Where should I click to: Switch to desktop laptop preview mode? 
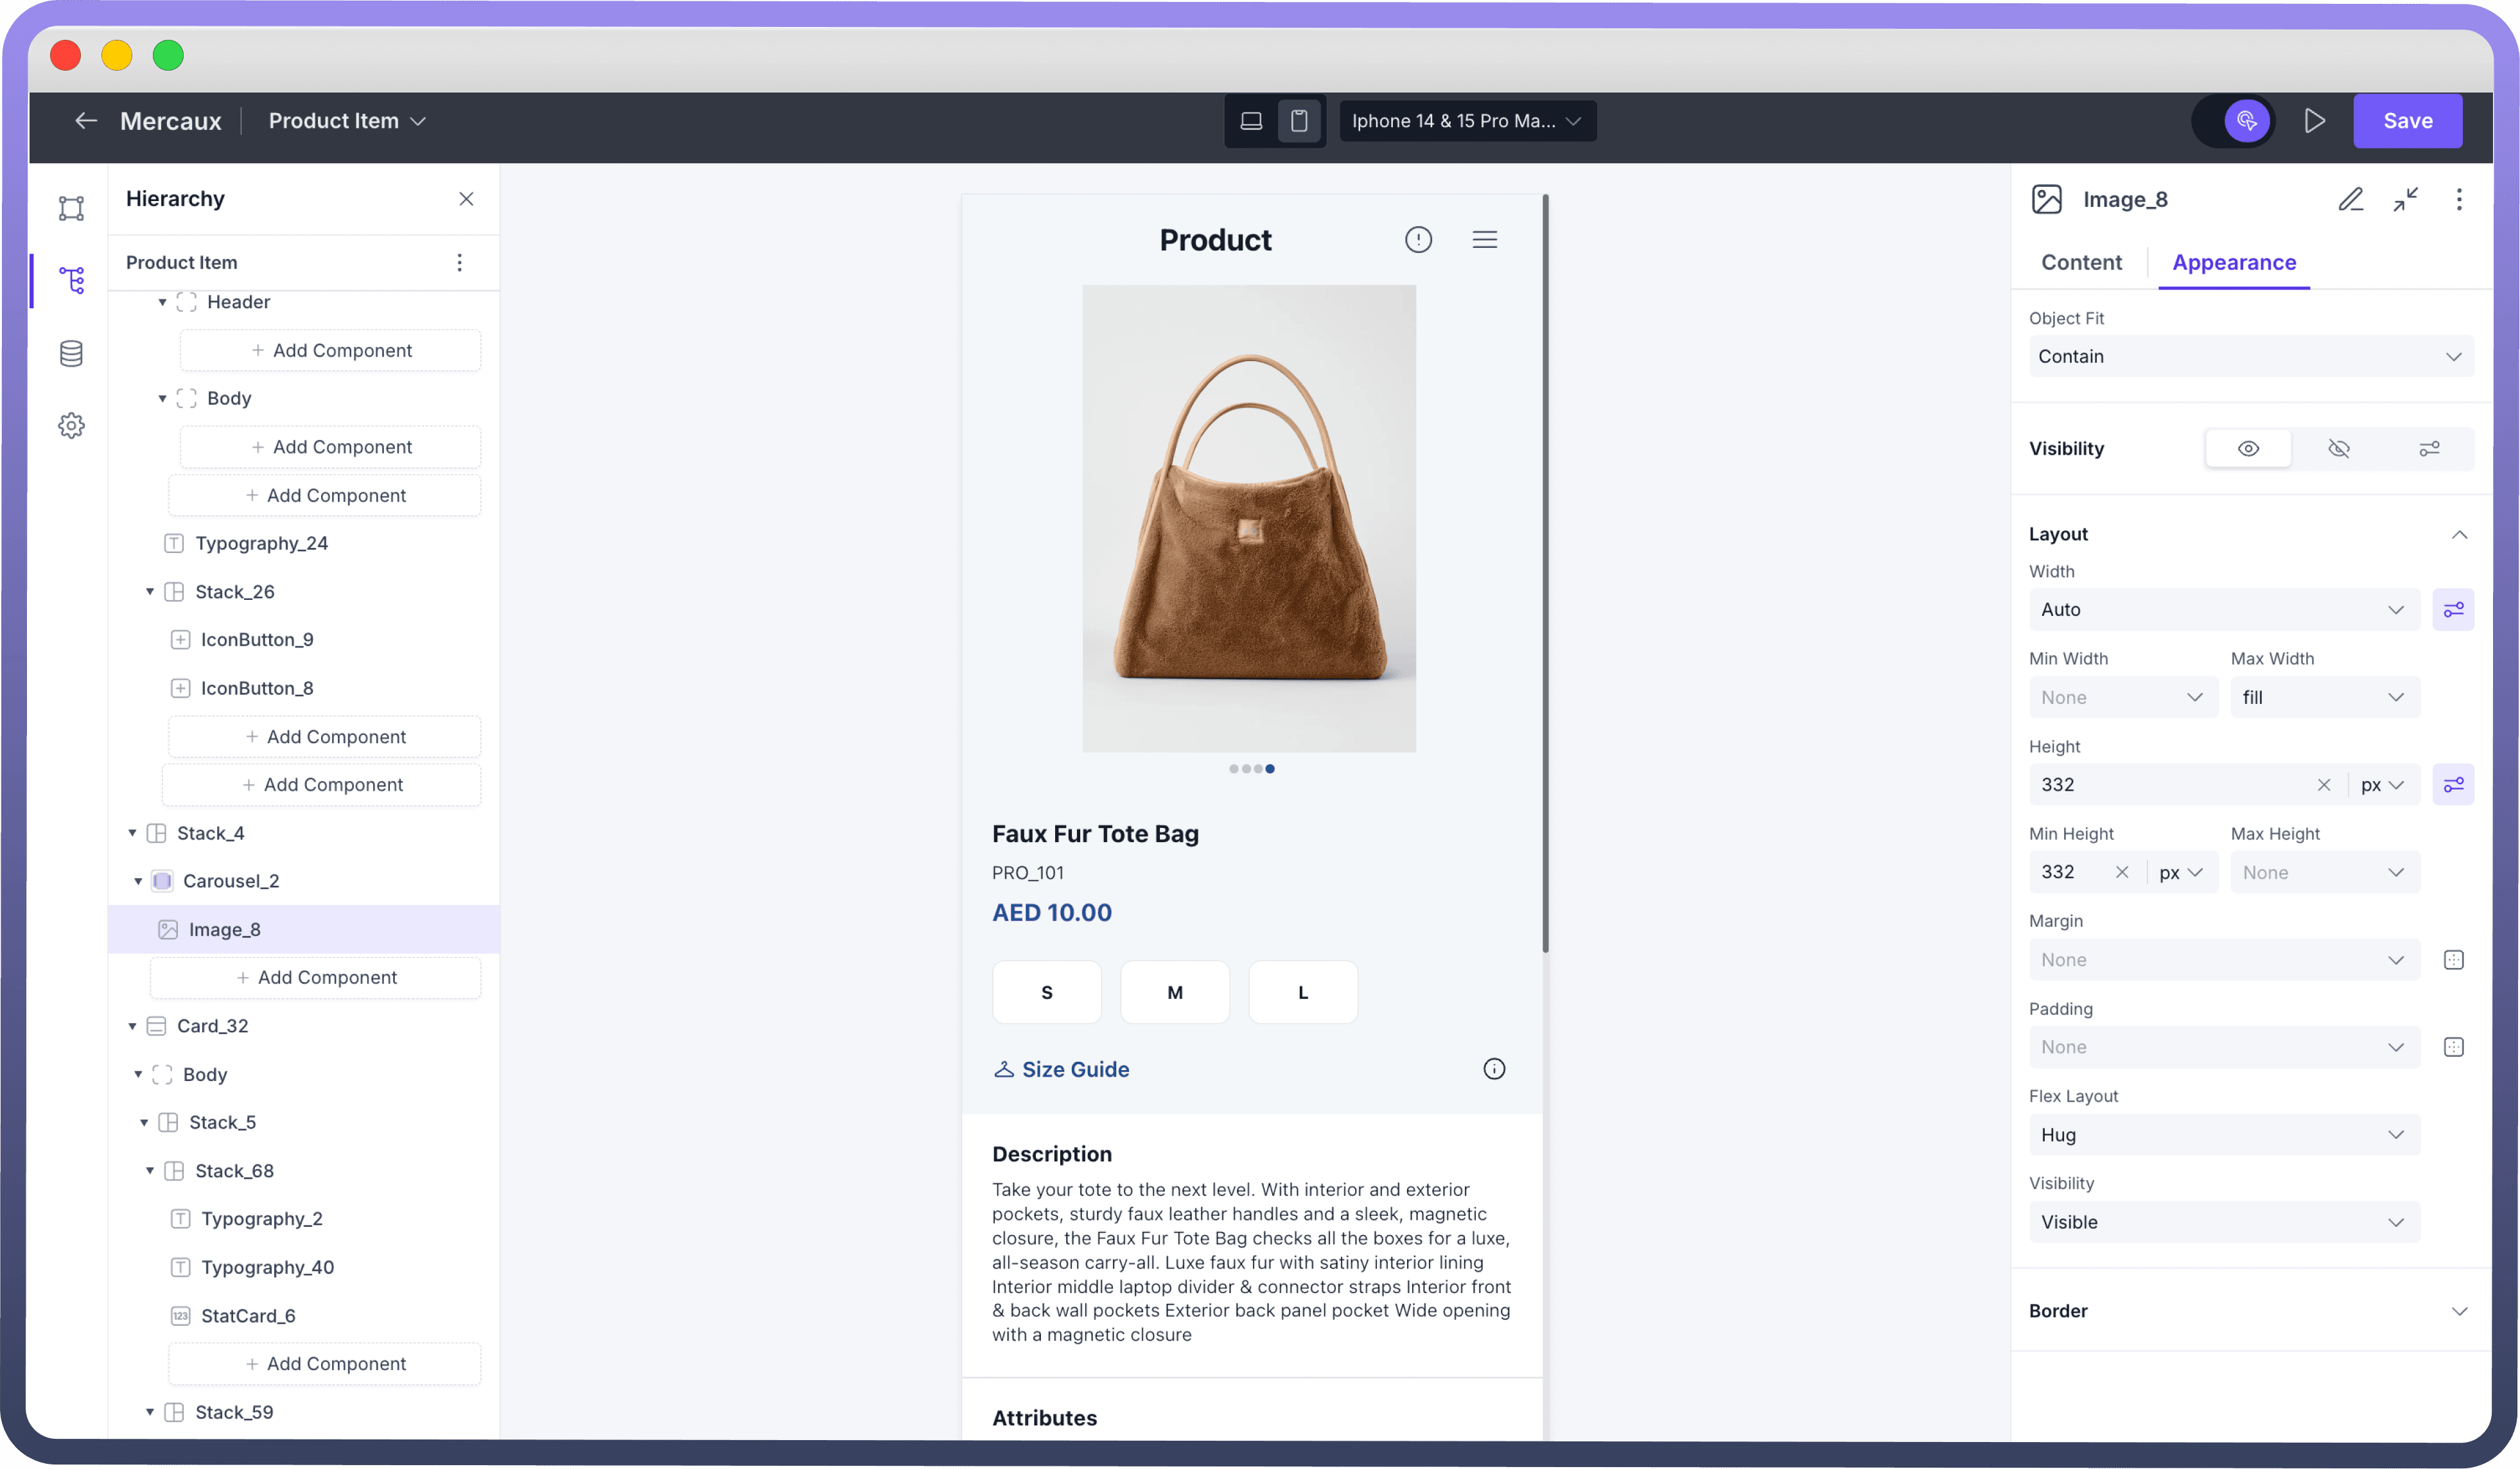click(x=1251, y=121)
